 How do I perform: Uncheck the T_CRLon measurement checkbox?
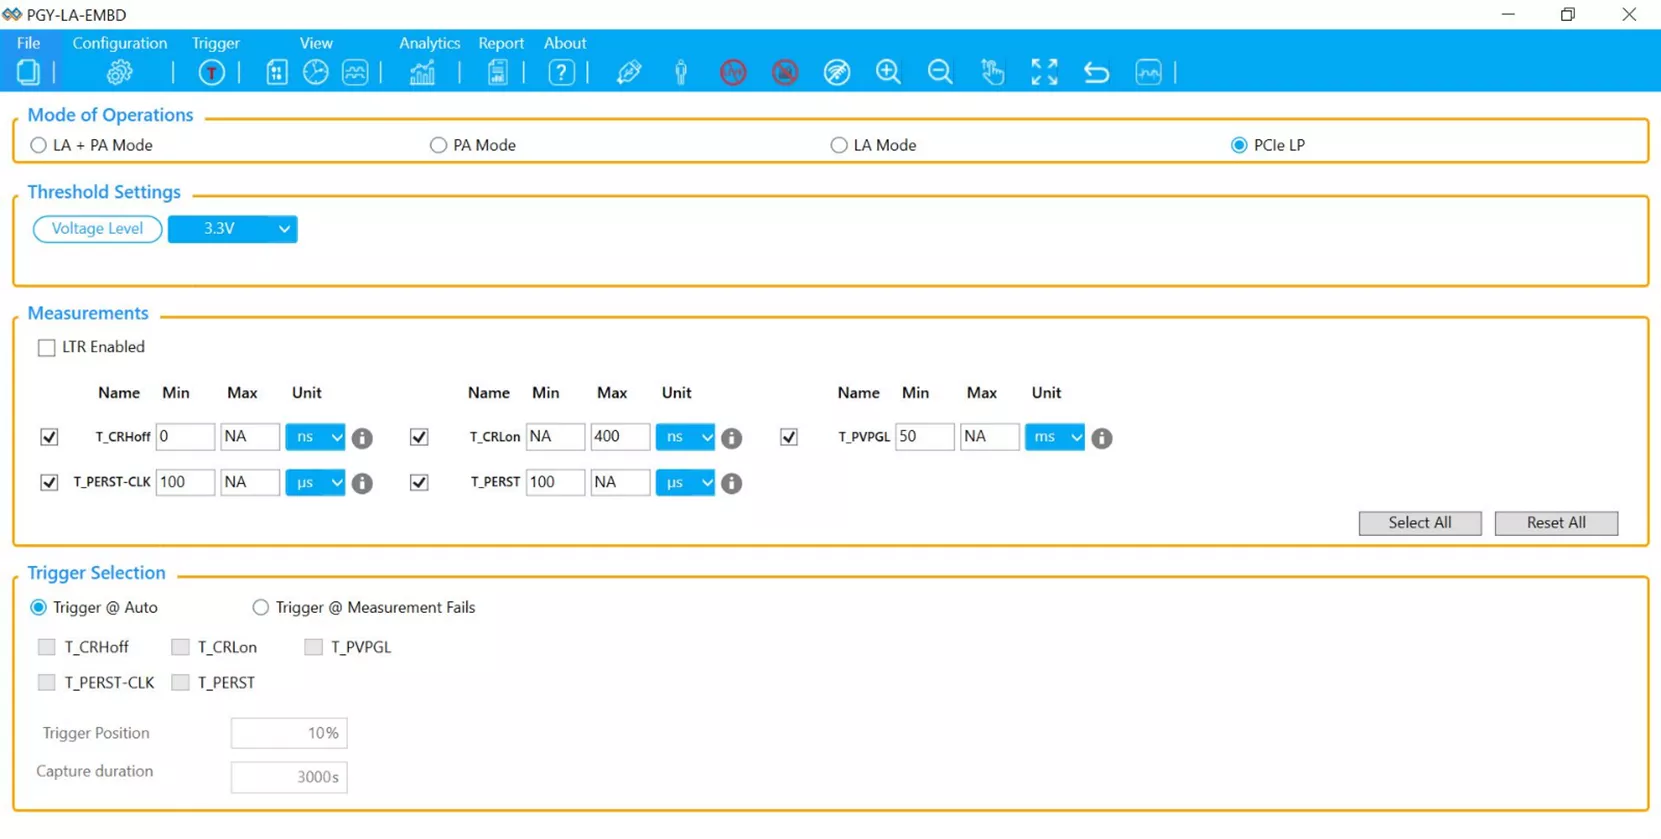(419, 437)
